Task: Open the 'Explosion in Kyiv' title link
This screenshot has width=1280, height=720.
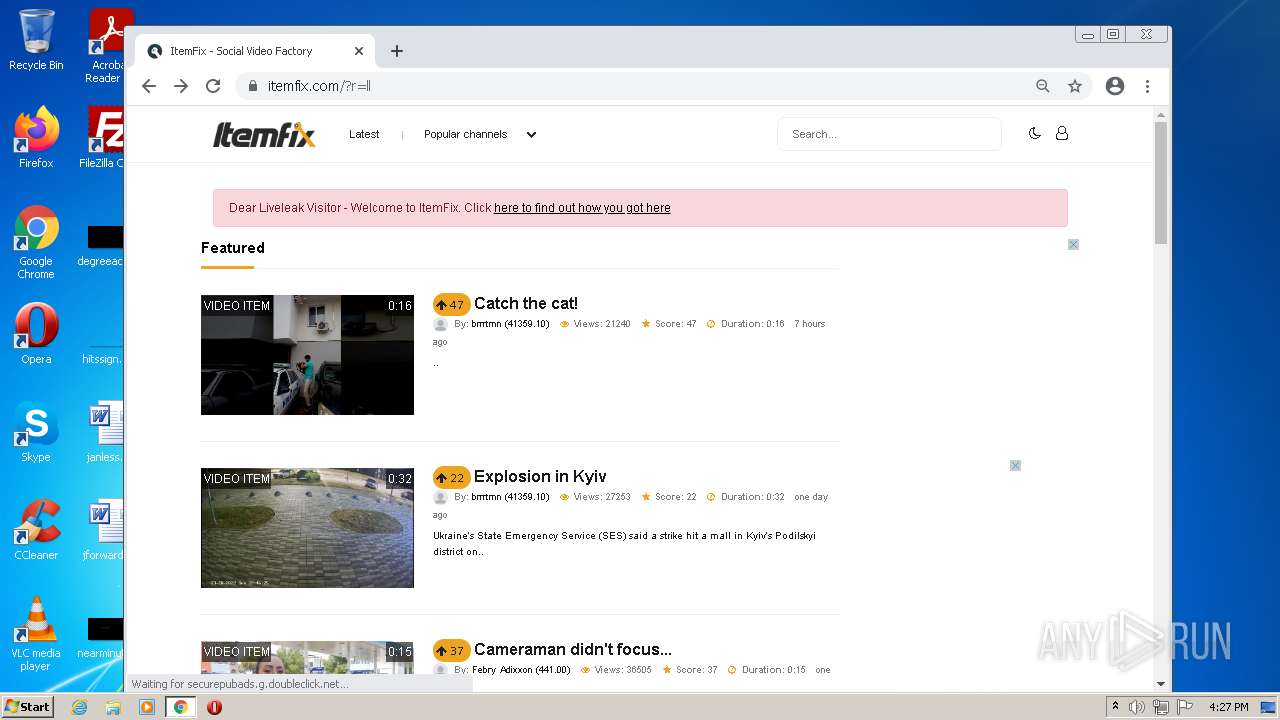Action: tap(540, 476)
